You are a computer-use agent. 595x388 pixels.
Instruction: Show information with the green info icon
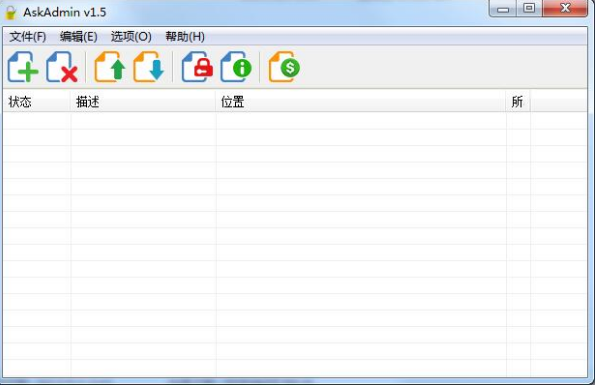click(236, 67)
